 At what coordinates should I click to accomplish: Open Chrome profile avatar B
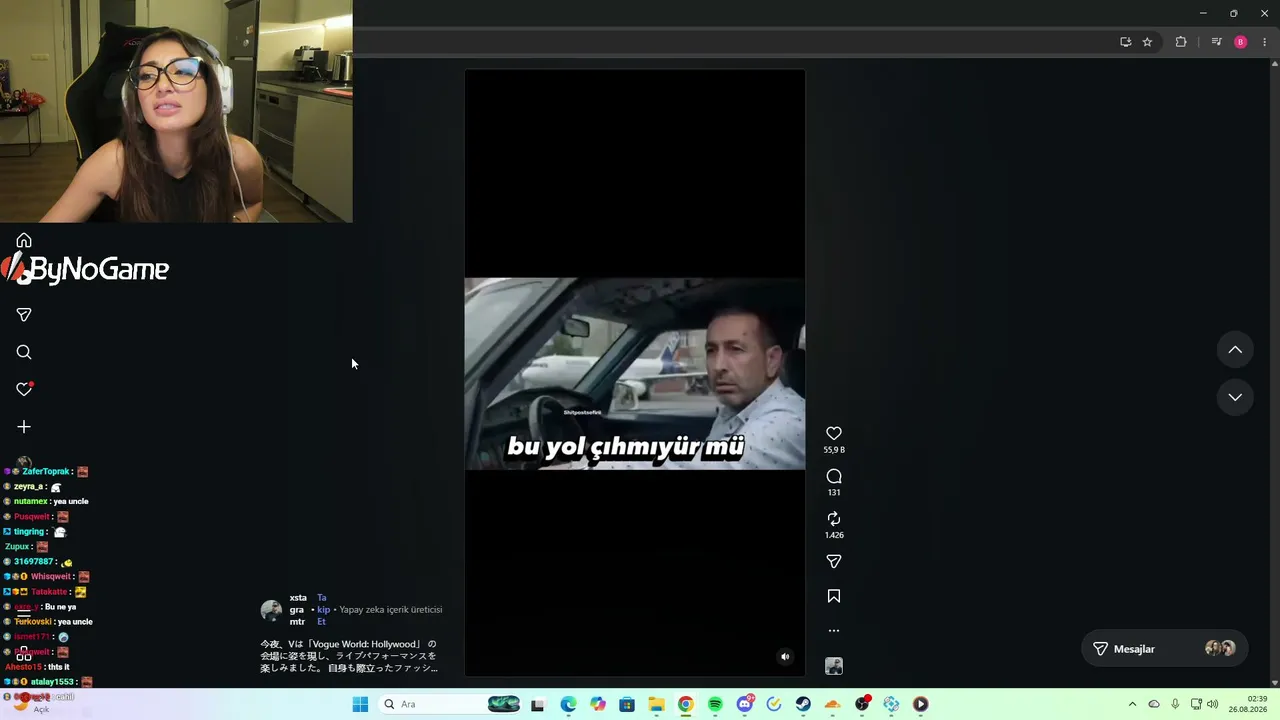[x=1241, y=42]
